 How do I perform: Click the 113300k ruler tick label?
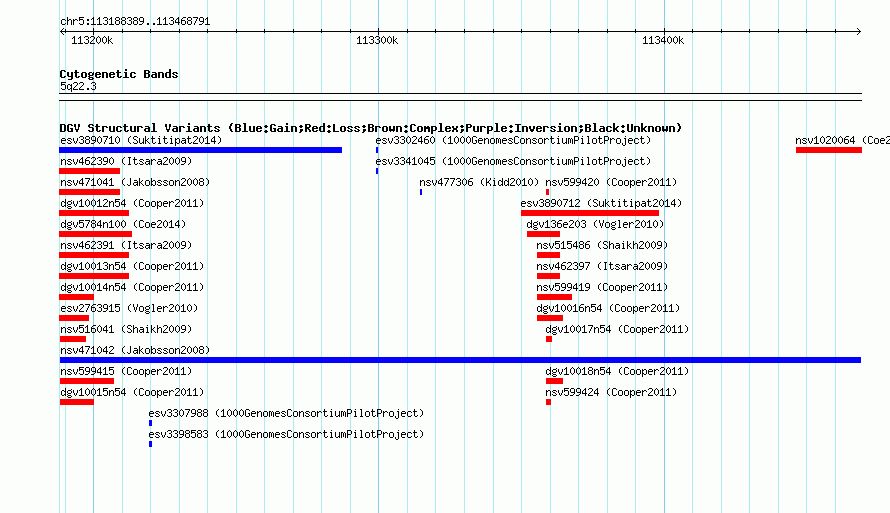coord(377,40)
